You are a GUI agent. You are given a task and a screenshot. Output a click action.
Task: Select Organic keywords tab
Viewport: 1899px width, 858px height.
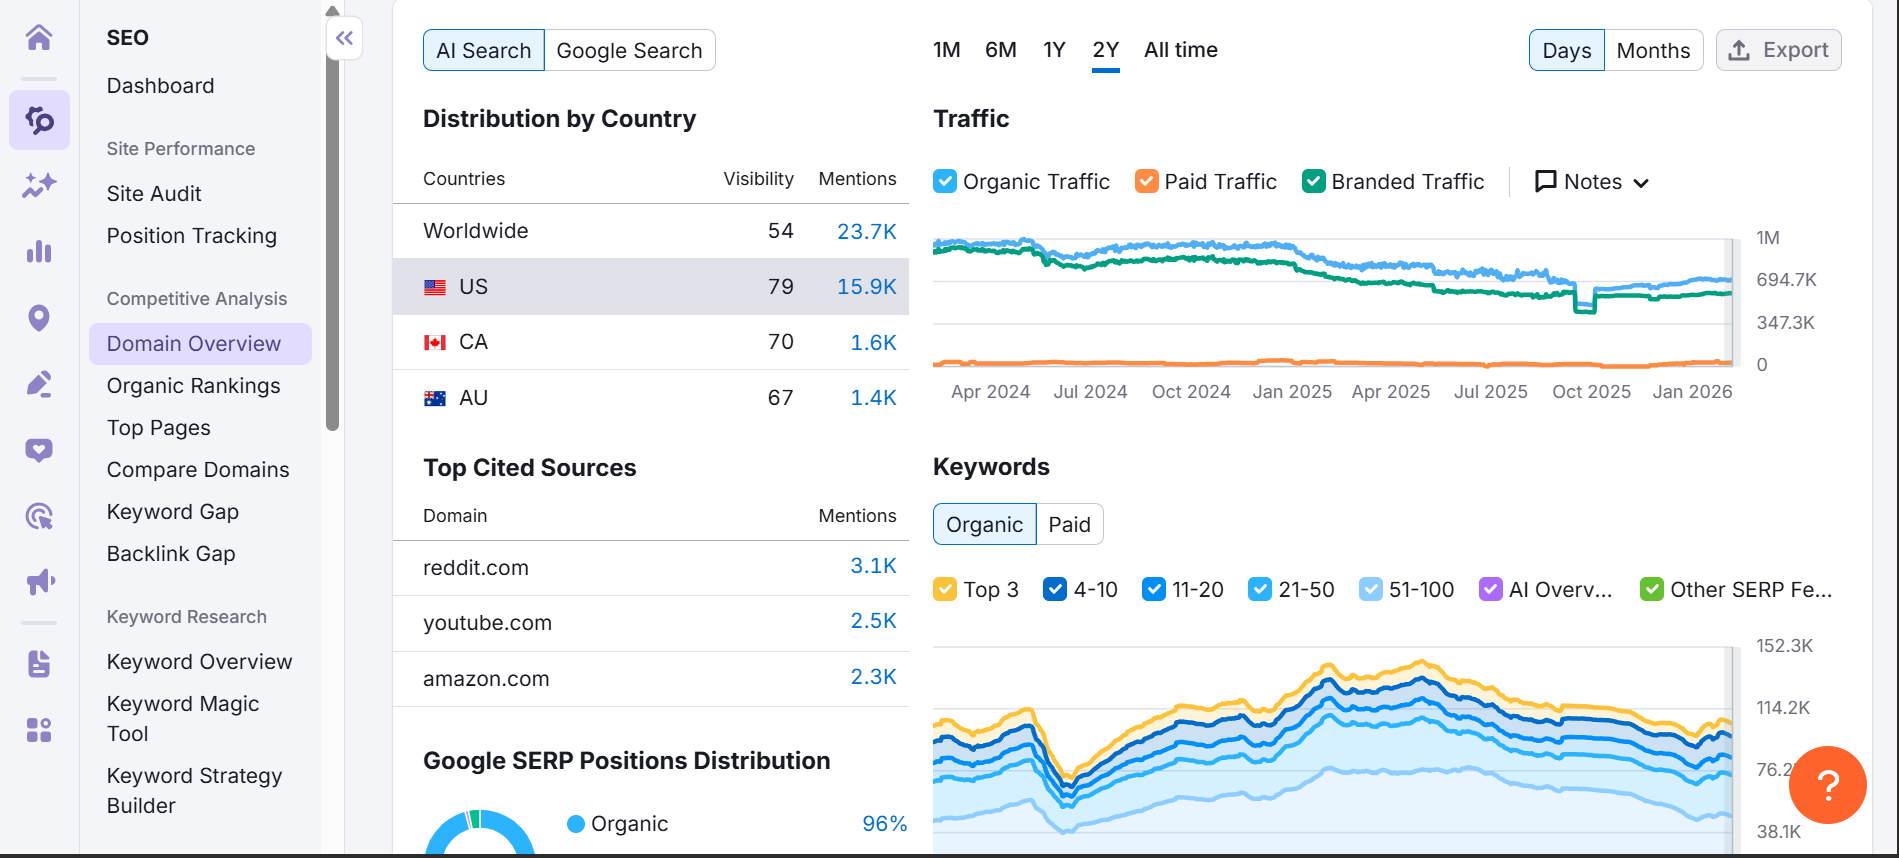pyautogui.click(x=985, y=524)
